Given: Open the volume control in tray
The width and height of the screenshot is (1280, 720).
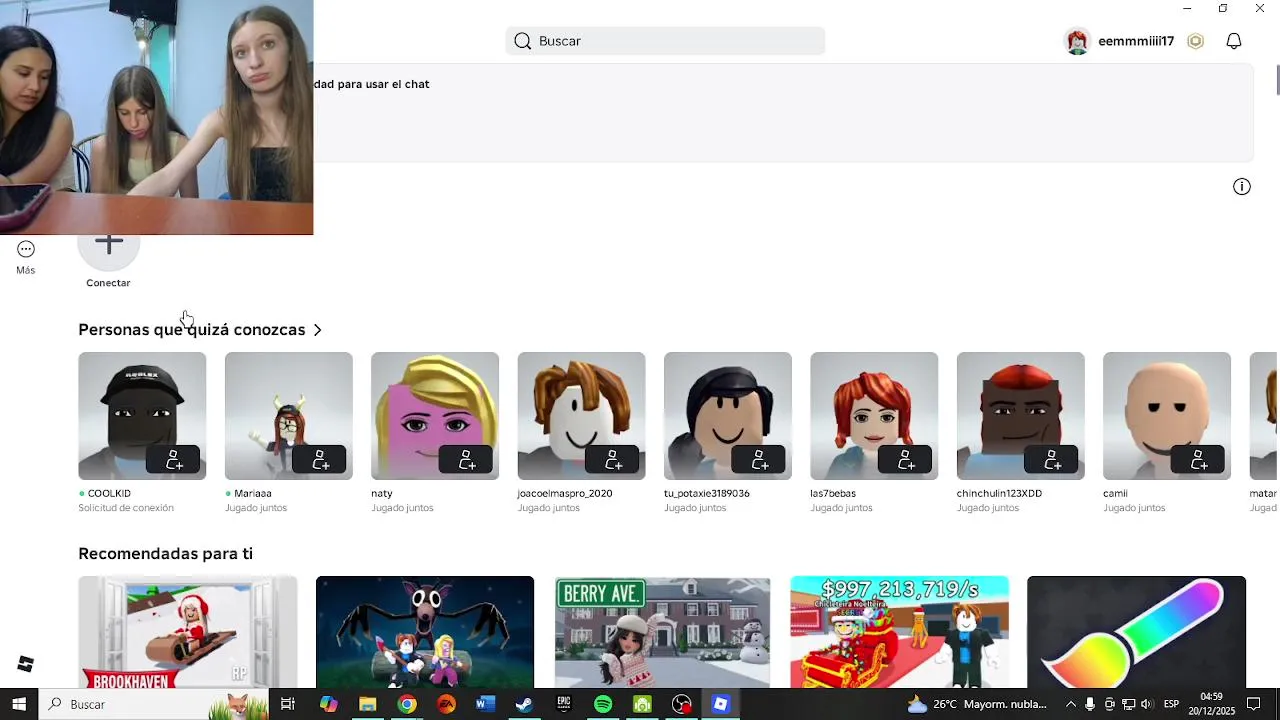Looking at the screenshot, I should point(1146,704).
